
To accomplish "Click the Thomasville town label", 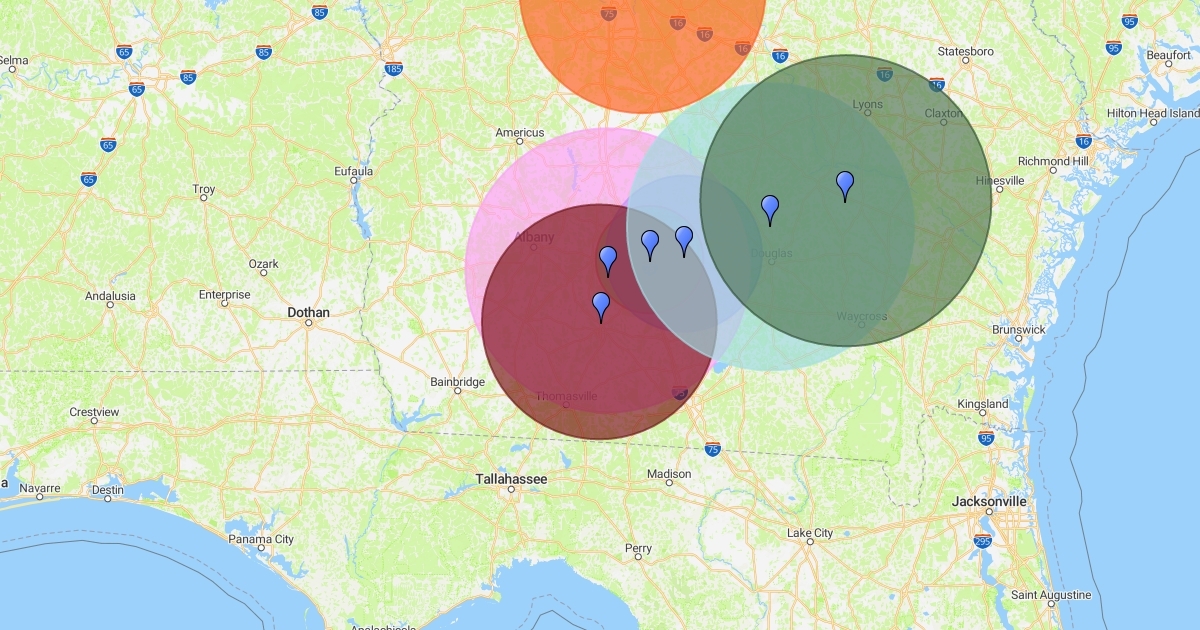I will point(566,396).
